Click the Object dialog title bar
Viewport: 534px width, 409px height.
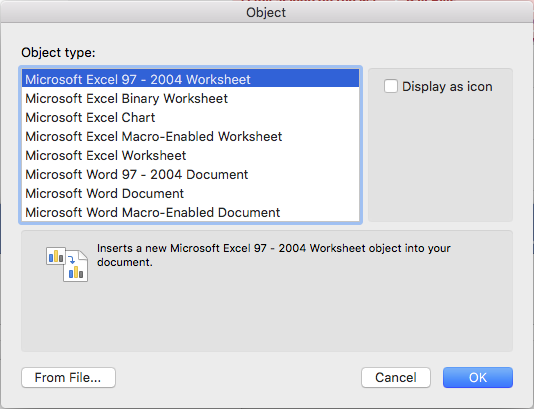click(x=267, y=12)
